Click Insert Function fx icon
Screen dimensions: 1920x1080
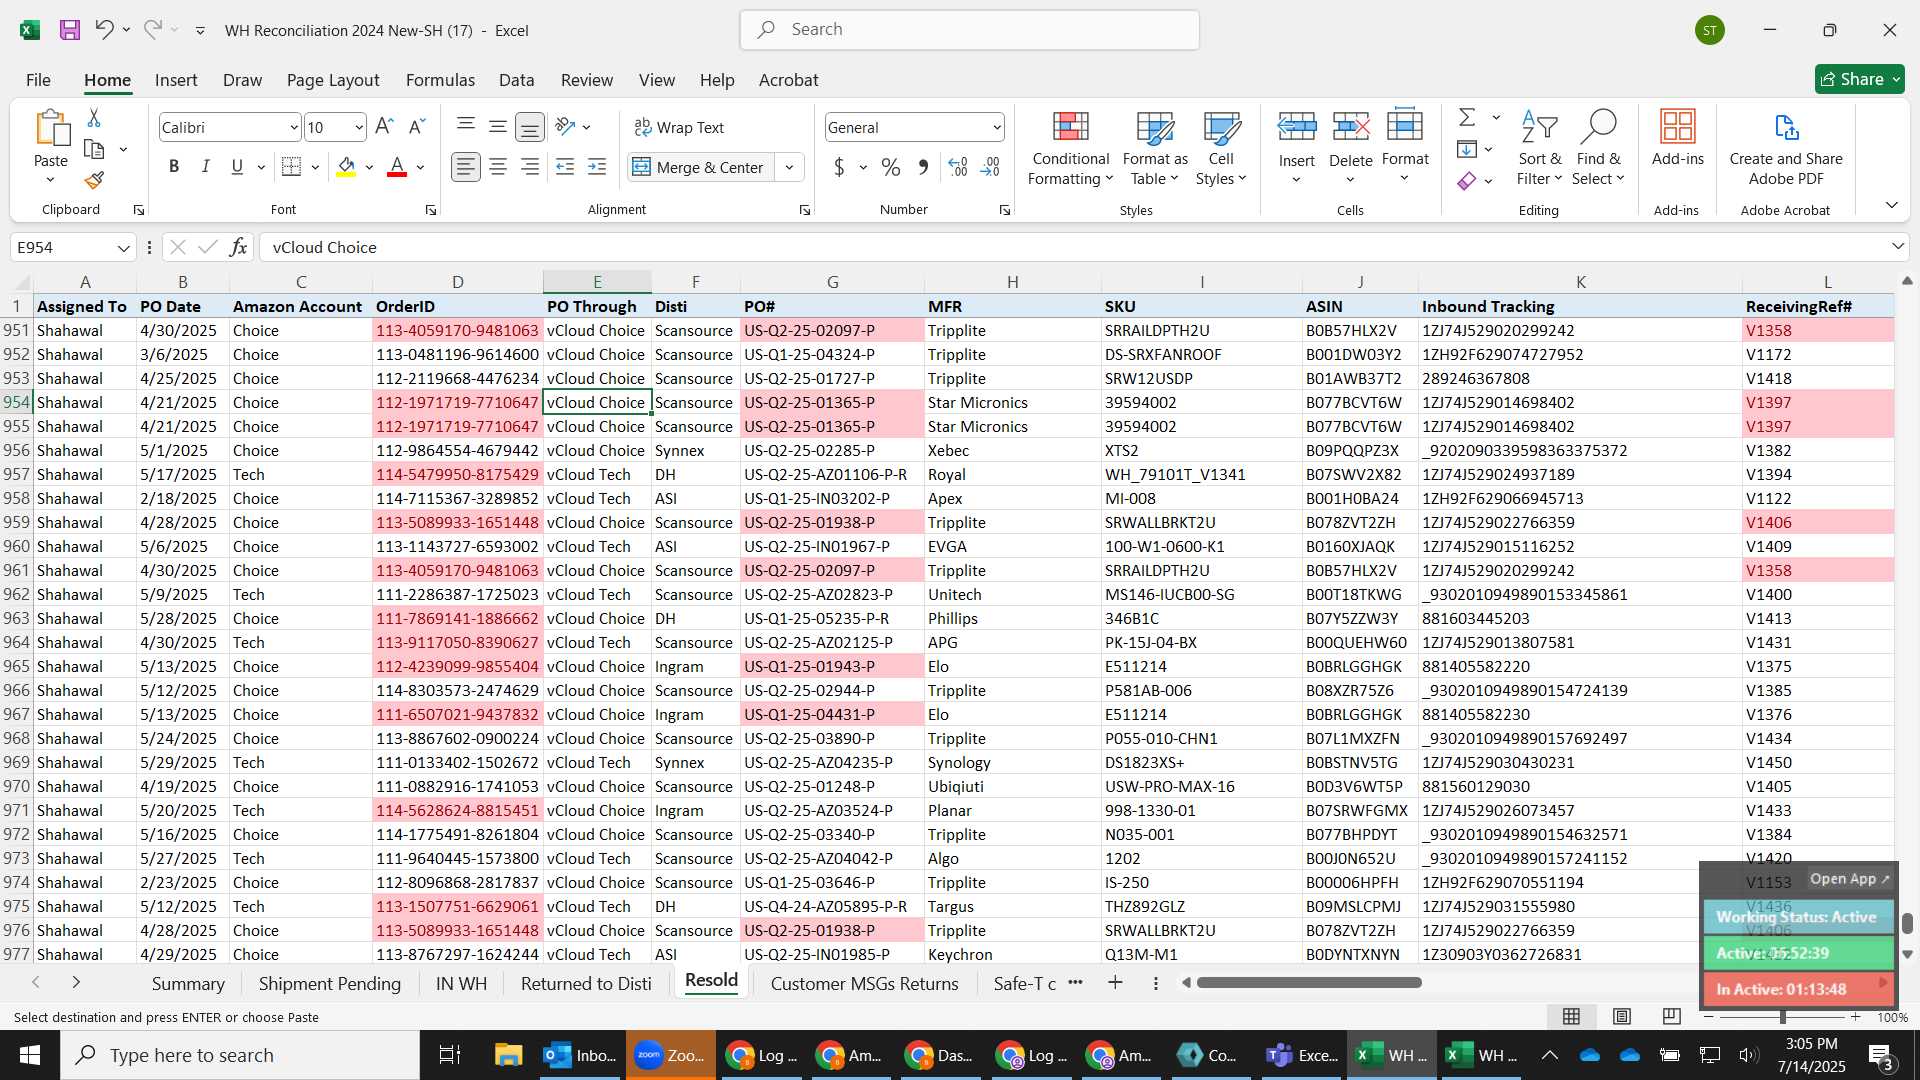click(238, 247)
